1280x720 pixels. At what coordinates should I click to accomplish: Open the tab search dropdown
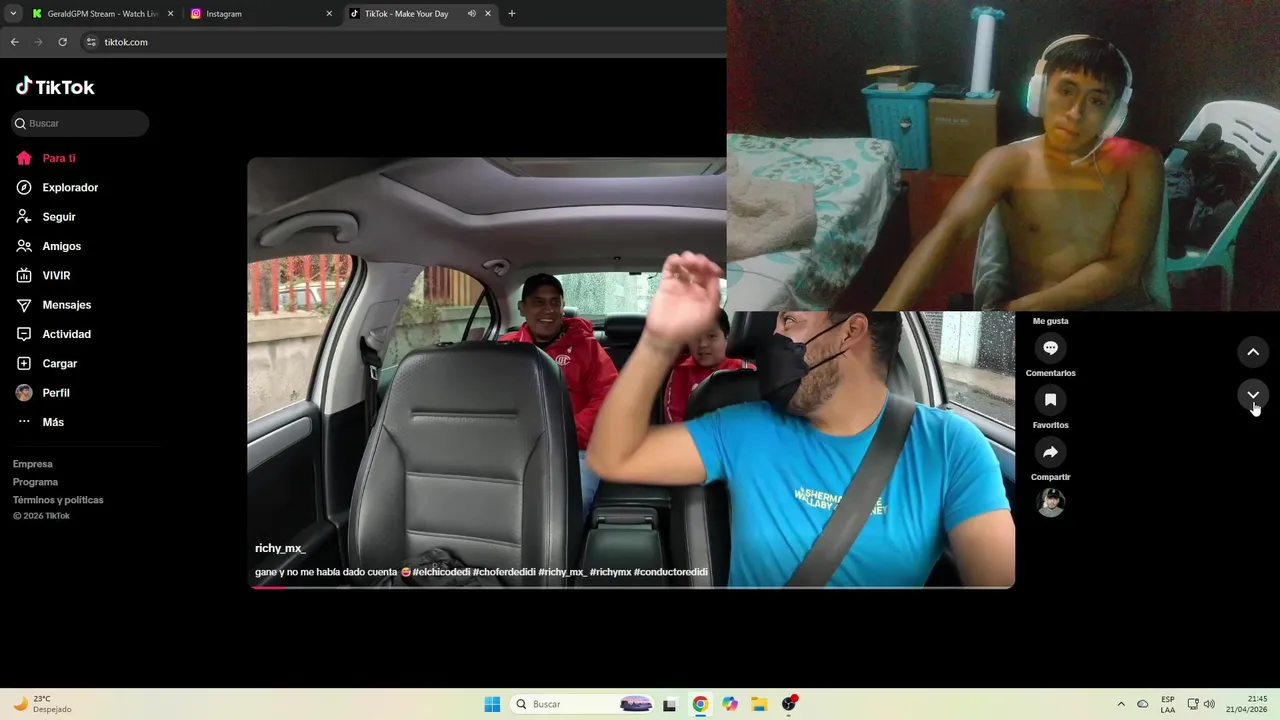click(x=13, y=14)
